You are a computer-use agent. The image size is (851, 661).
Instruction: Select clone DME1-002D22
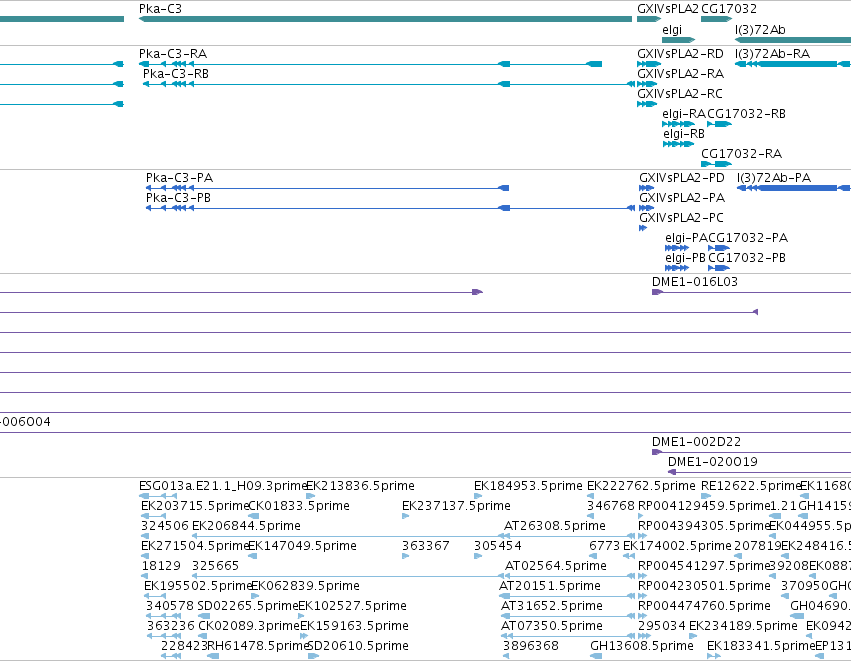(x=751, y=453)
